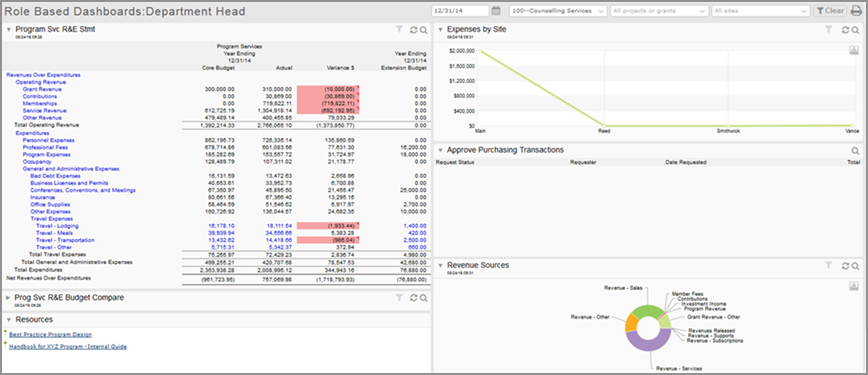Open the Office Supplies link
Image resolution: width=868 pixels, height=375 pixels.
pos(50,204)
